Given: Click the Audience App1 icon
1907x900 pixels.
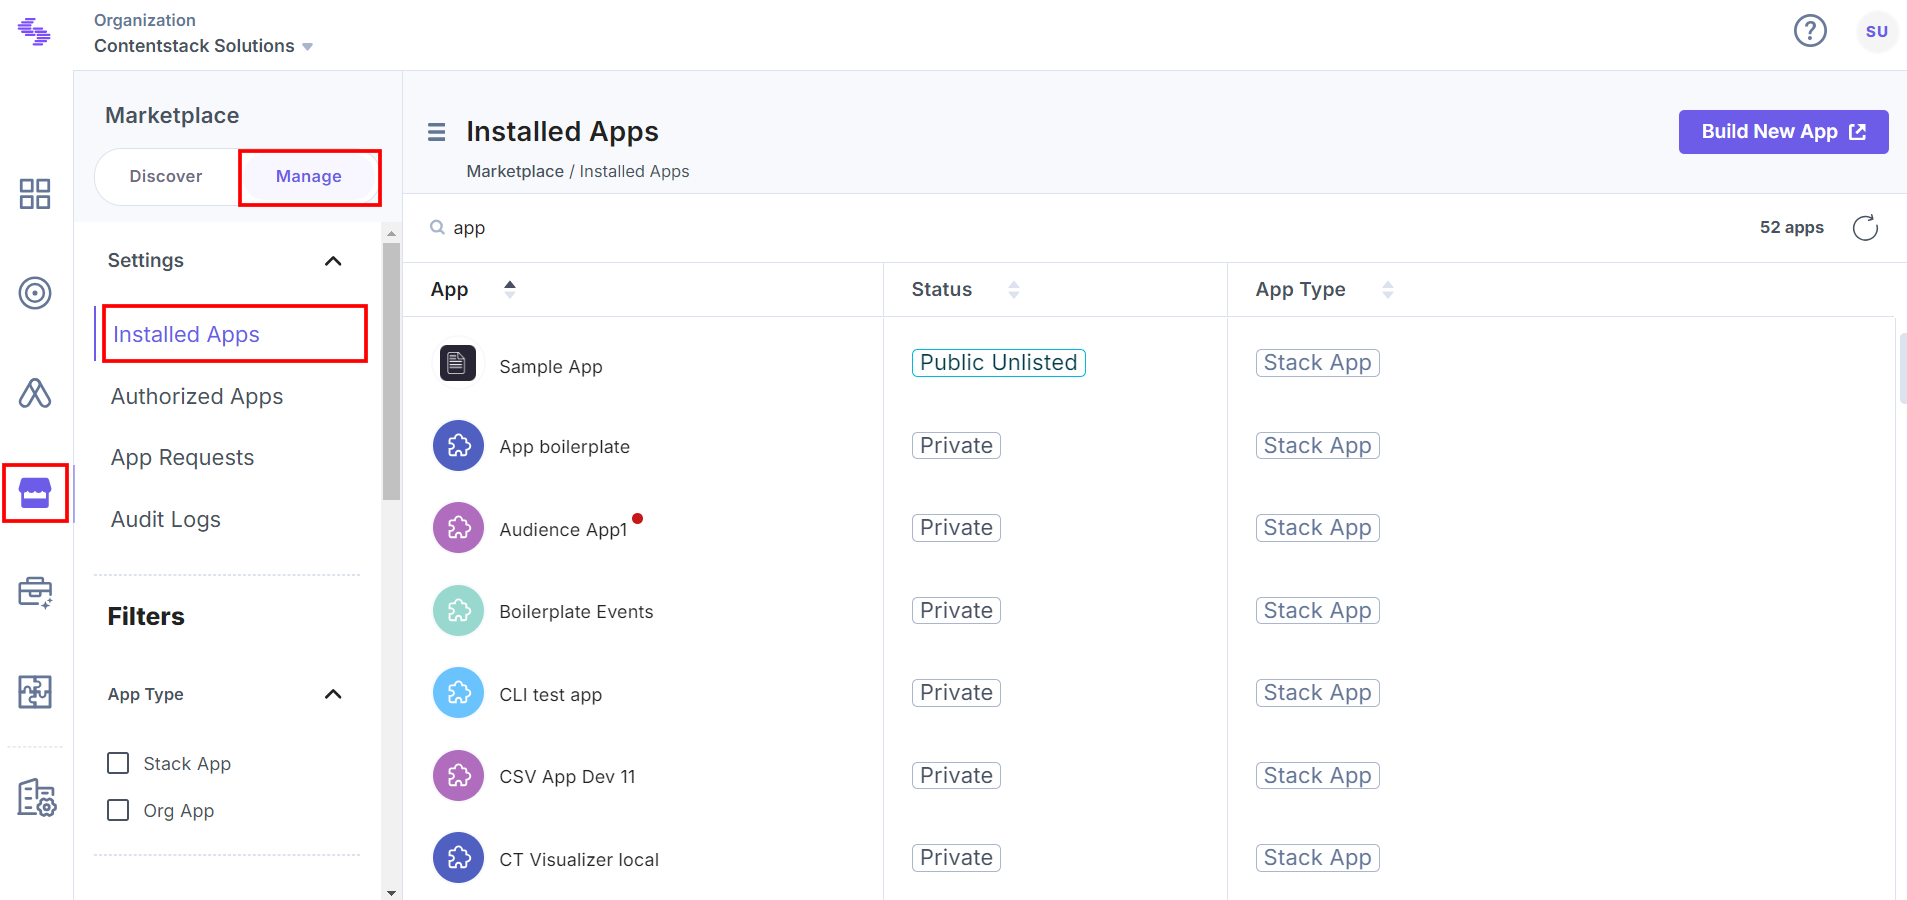Looking at the screenshot, I should pyautogui.click(x=458, y=528).
